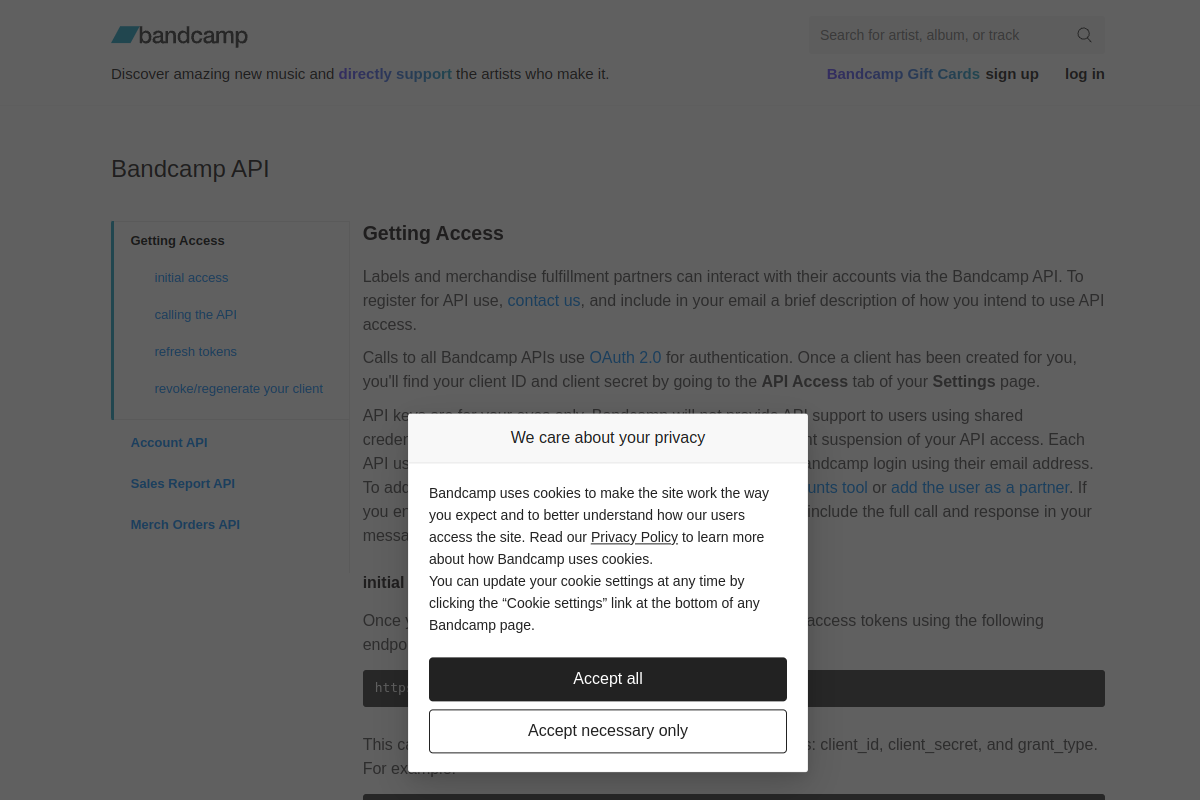The image size is (1200, 800).
Task: Click the search magnifier icon
Action: tap(1084, 35)
